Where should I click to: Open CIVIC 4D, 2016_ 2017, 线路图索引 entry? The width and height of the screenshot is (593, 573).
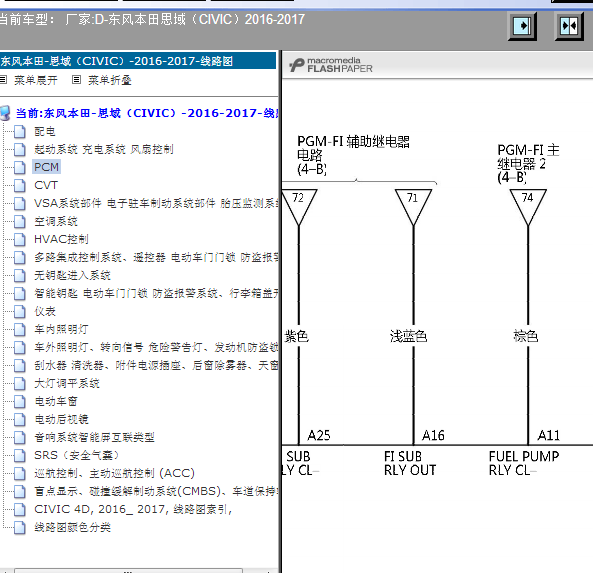(x=133, y=509)
